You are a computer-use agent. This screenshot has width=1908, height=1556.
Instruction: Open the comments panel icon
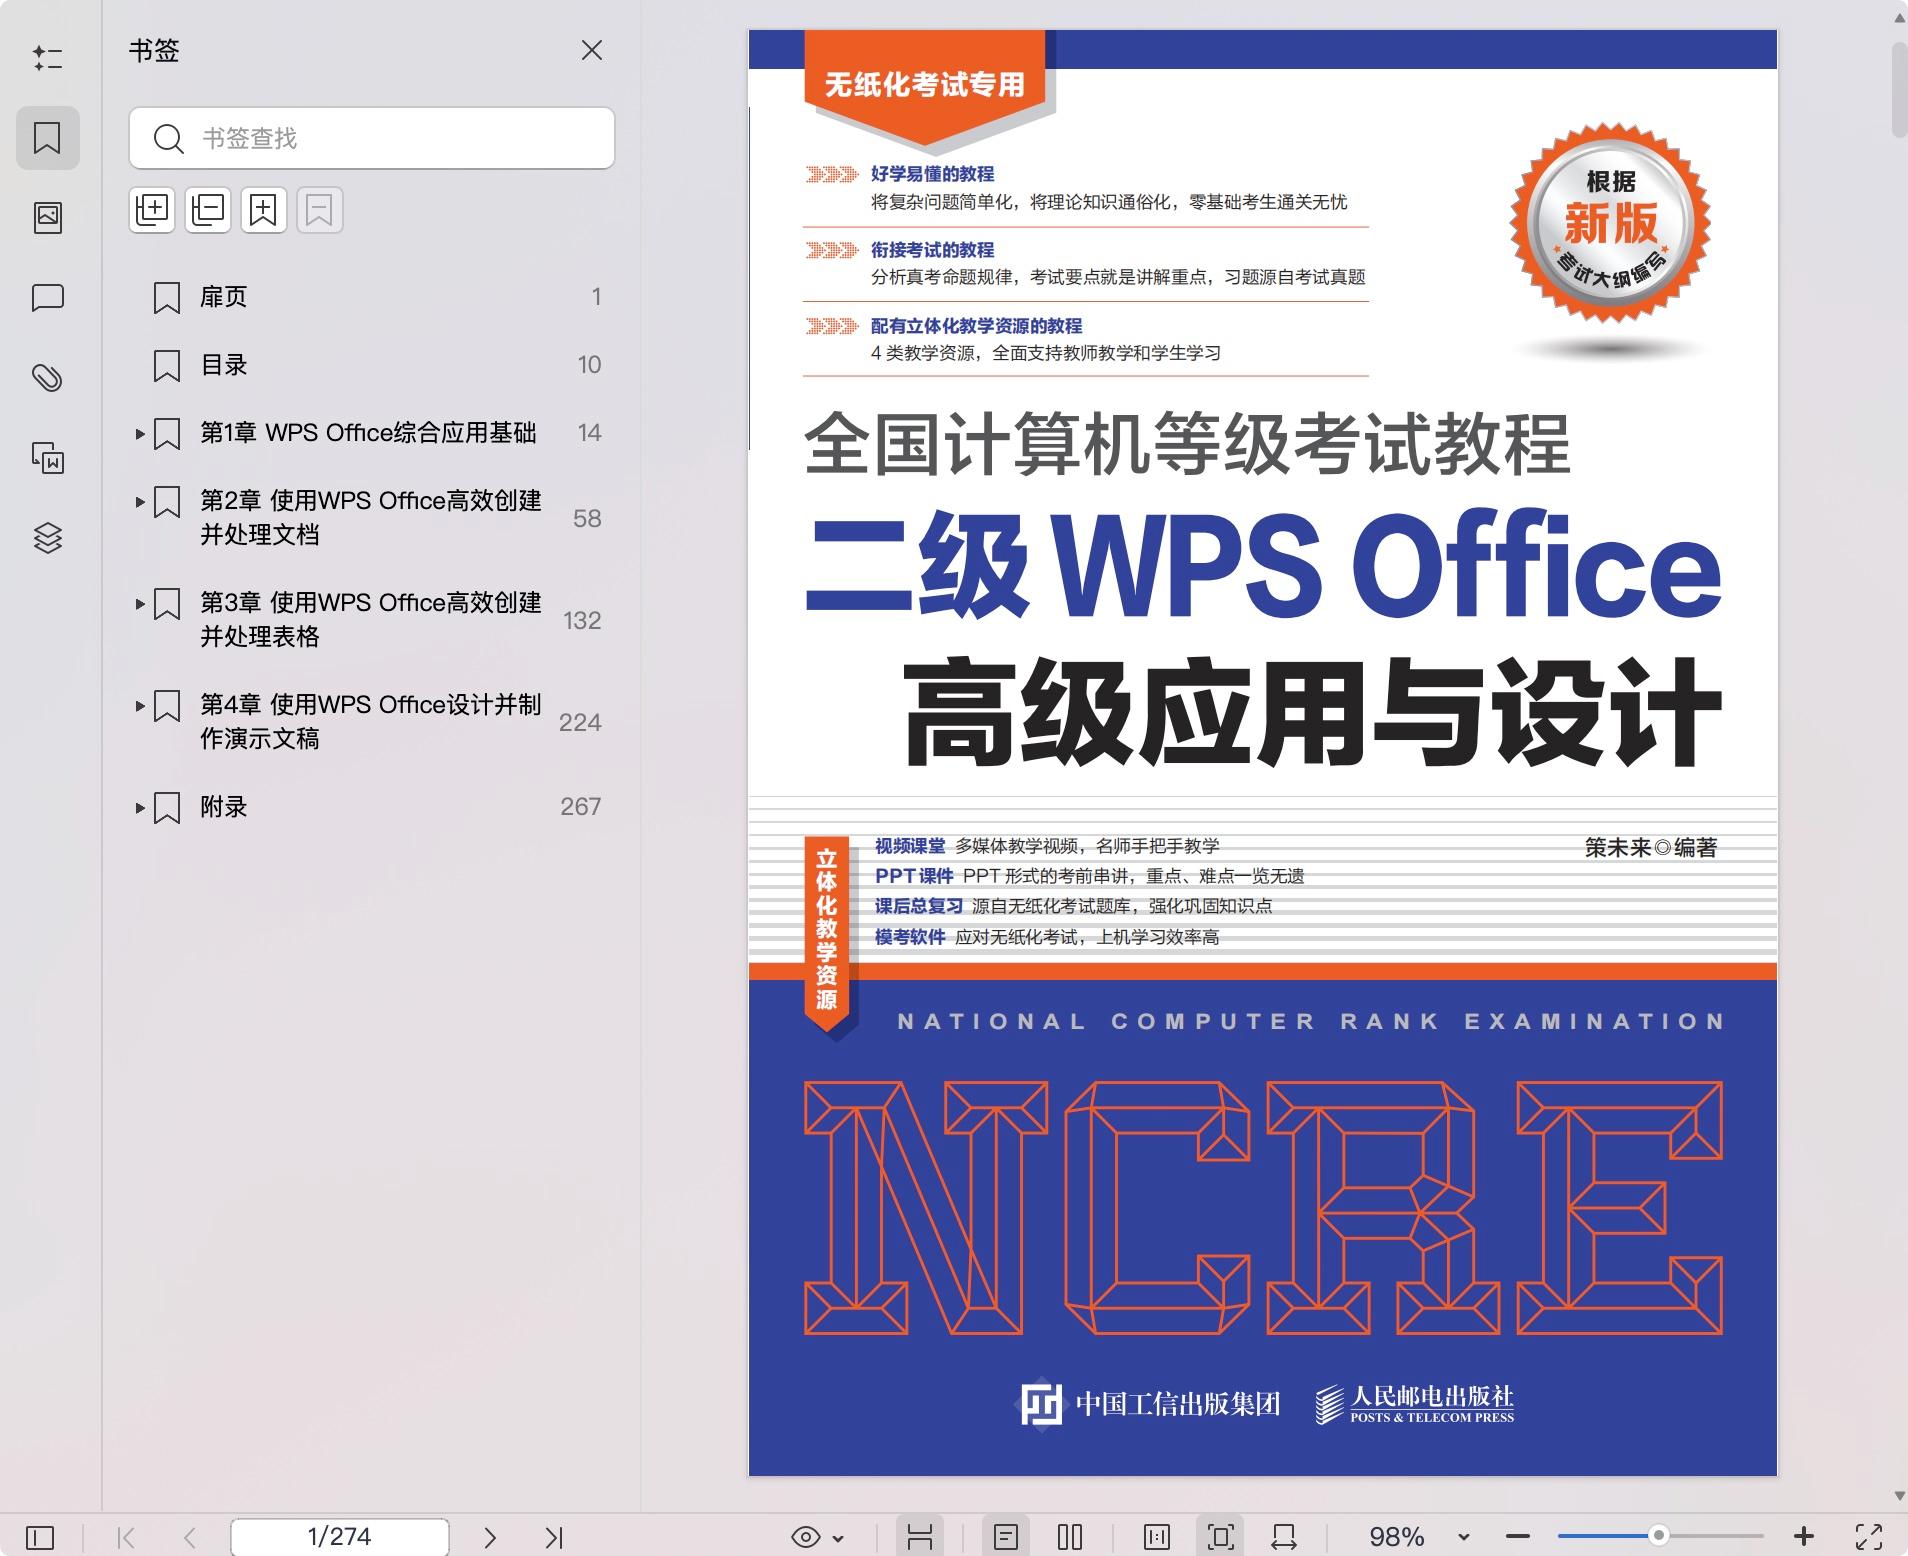tap(47, 297)
